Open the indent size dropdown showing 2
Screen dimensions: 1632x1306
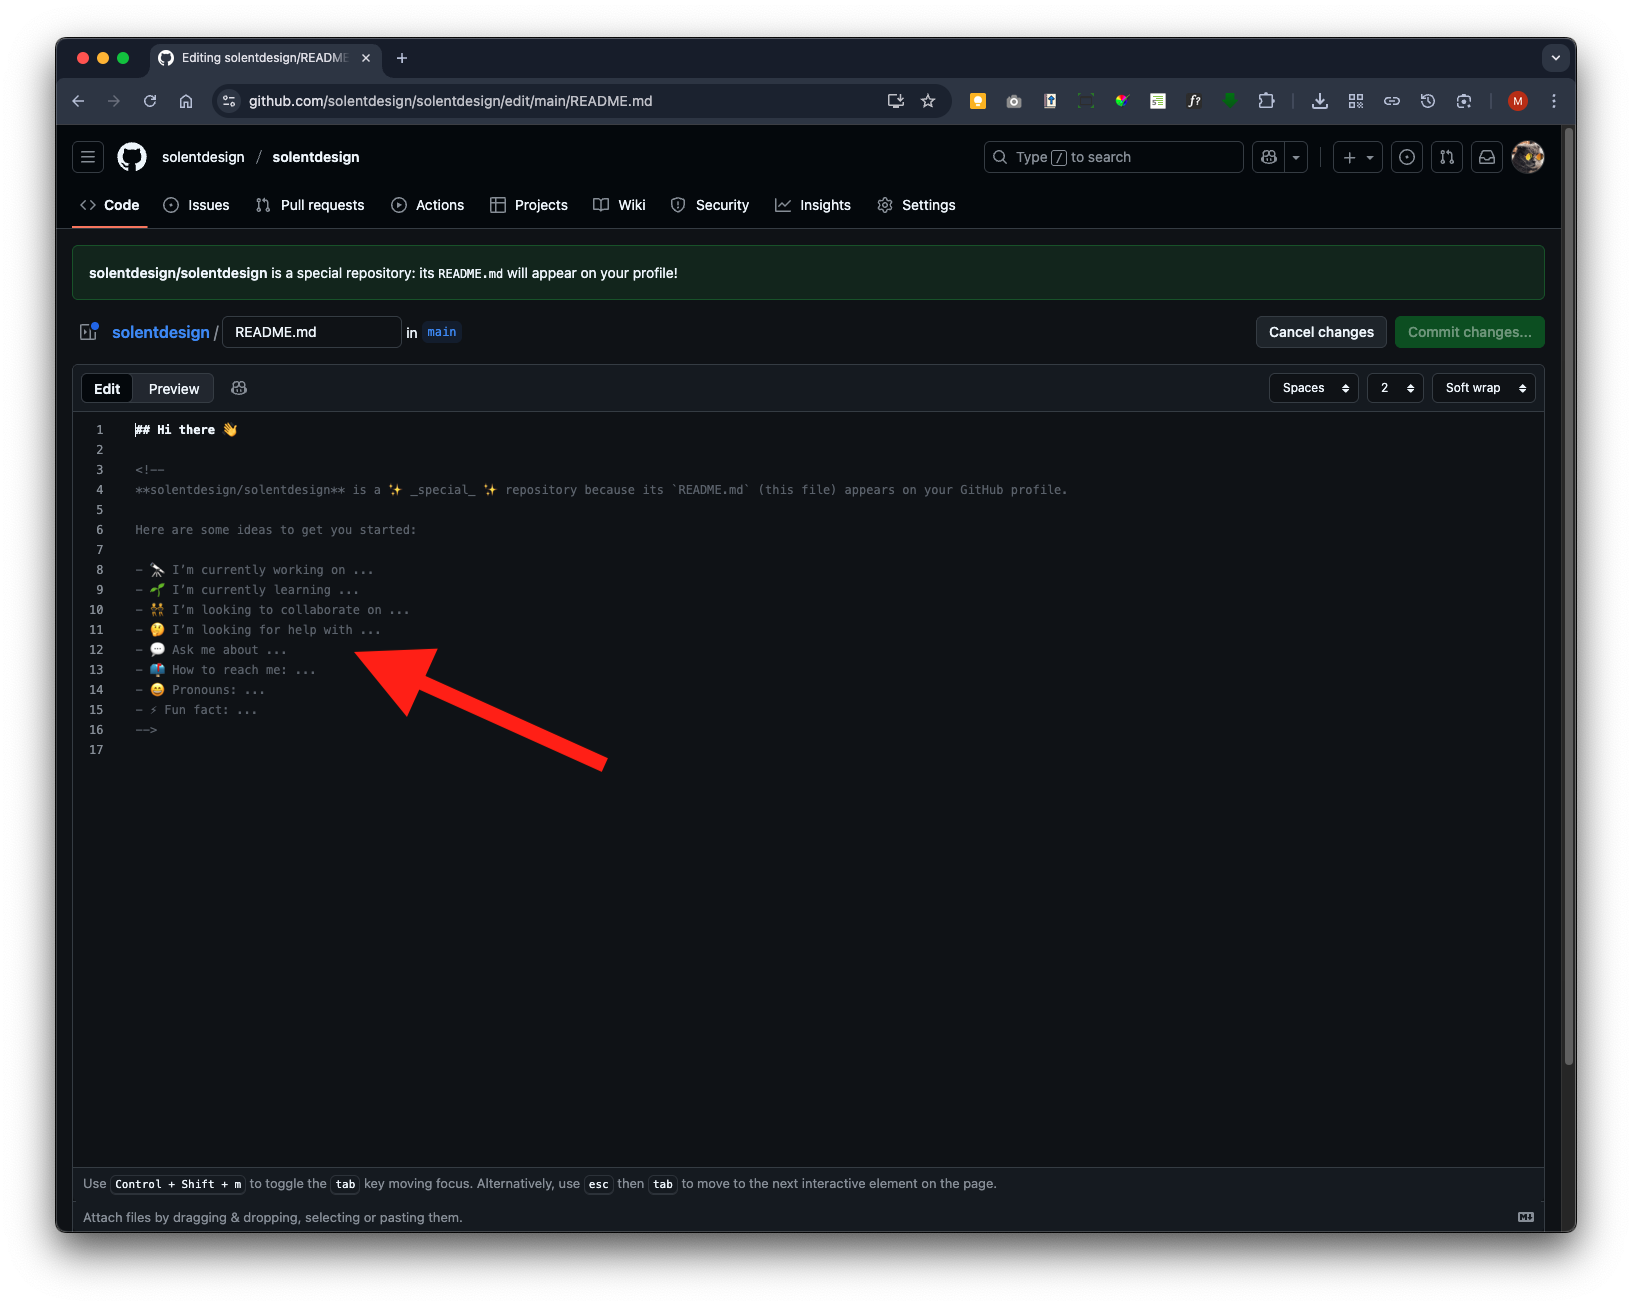(1395, 388)
